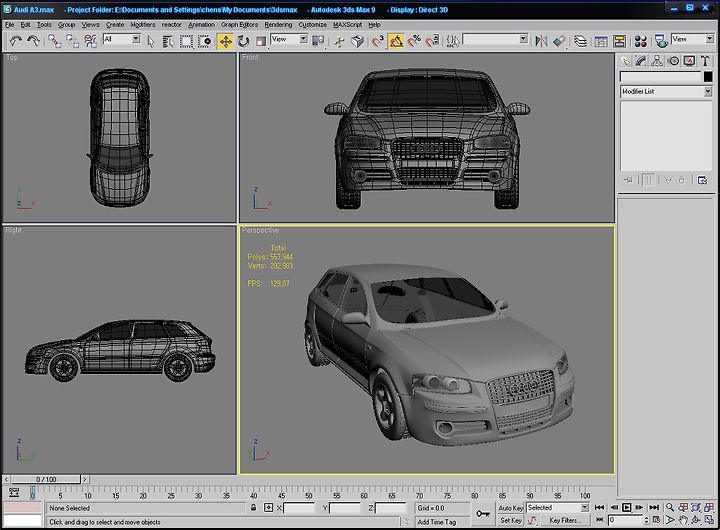This screenshot has width=720, height=530.
Task: Switch to the Motion command panel tab
Action: pos(673,61)
